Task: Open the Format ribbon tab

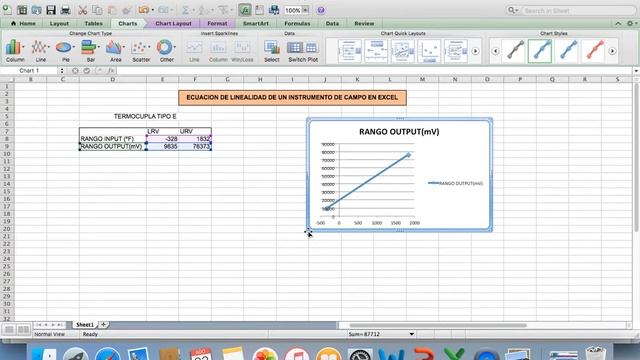Action: 217,24
